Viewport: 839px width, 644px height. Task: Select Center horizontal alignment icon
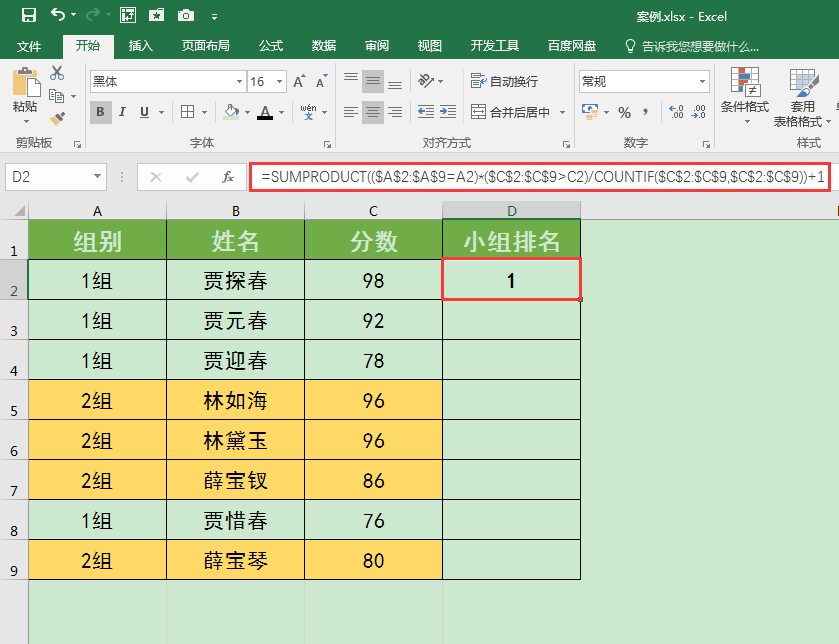[373, 112]
